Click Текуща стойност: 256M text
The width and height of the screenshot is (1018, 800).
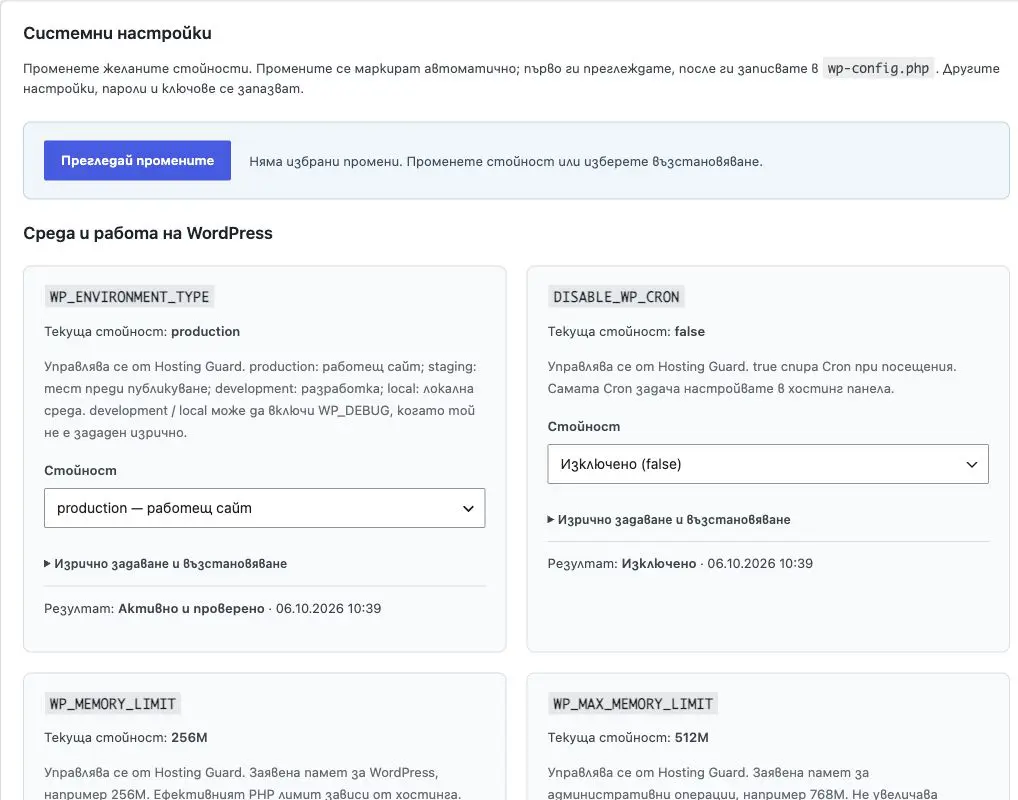pos(126,738)
